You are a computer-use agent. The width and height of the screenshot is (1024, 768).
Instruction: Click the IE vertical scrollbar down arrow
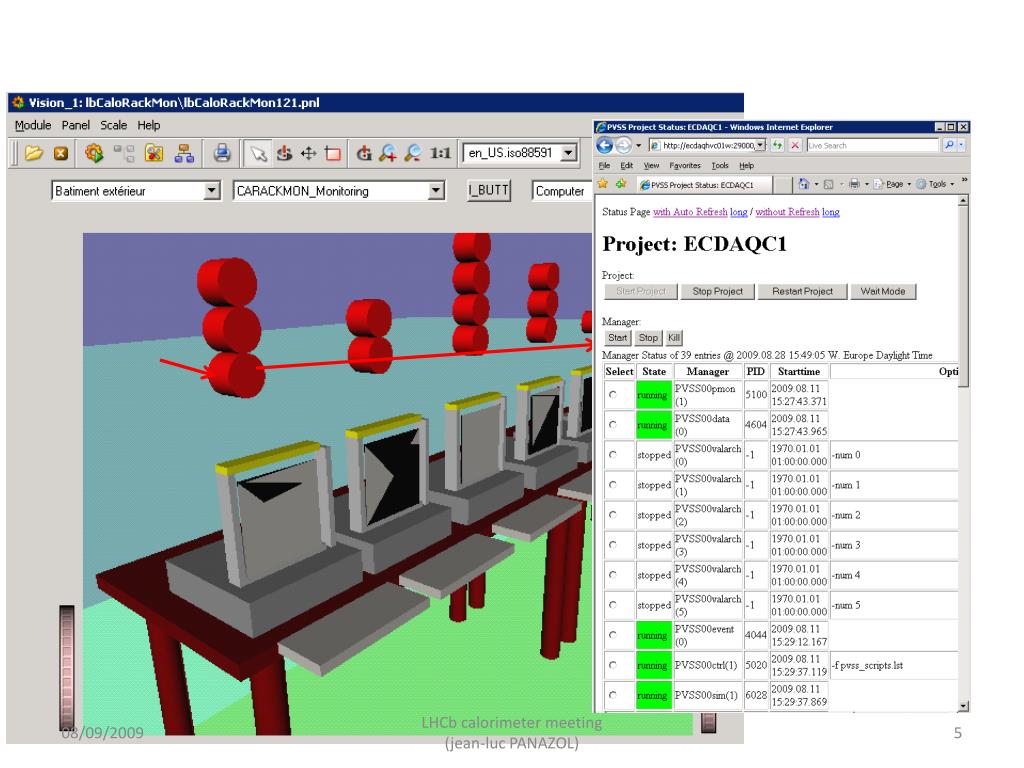coord(963,706)
